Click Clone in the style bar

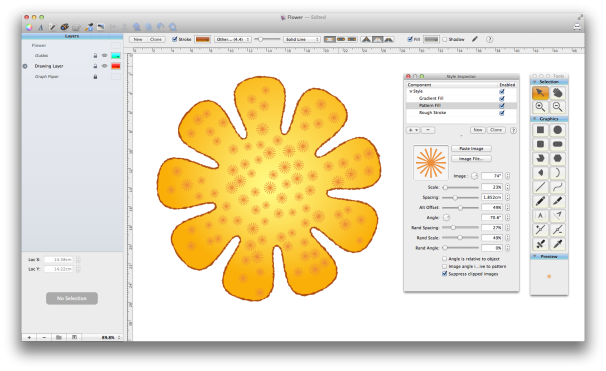click(156, 39)
